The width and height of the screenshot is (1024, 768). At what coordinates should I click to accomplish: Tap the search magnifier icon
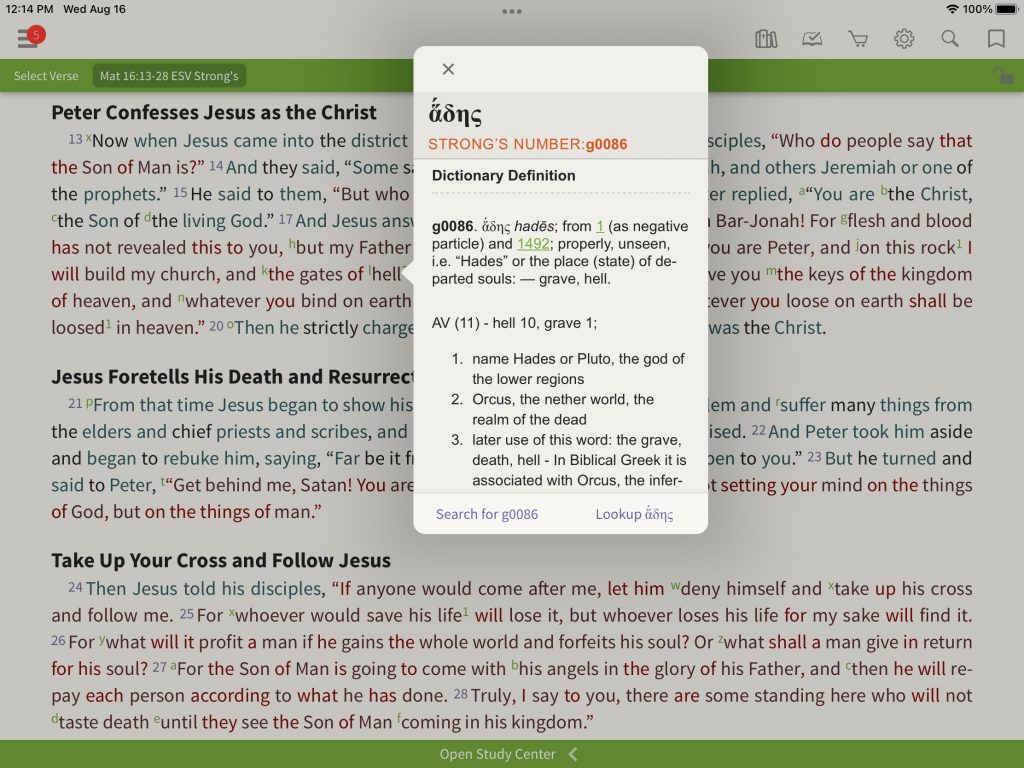[950, 39]
